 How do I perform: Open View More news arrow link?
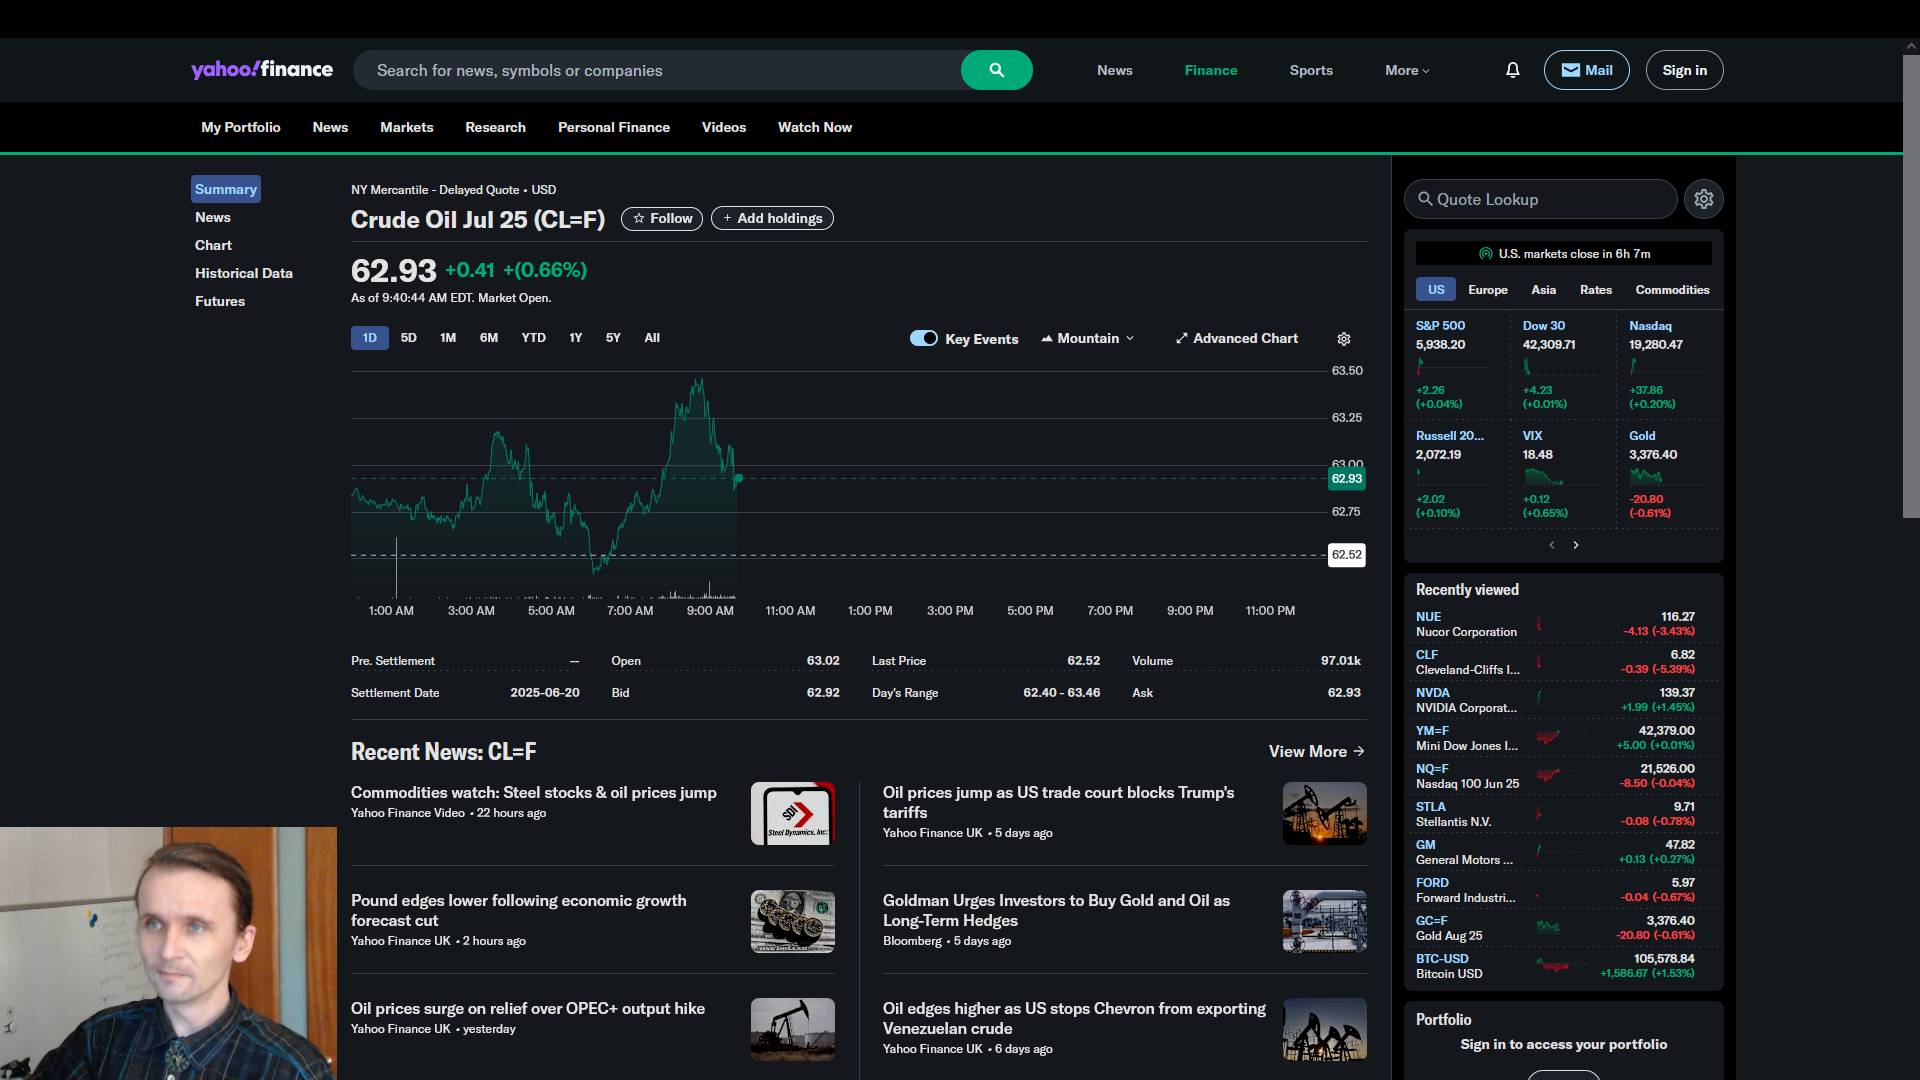point(1316,751)
